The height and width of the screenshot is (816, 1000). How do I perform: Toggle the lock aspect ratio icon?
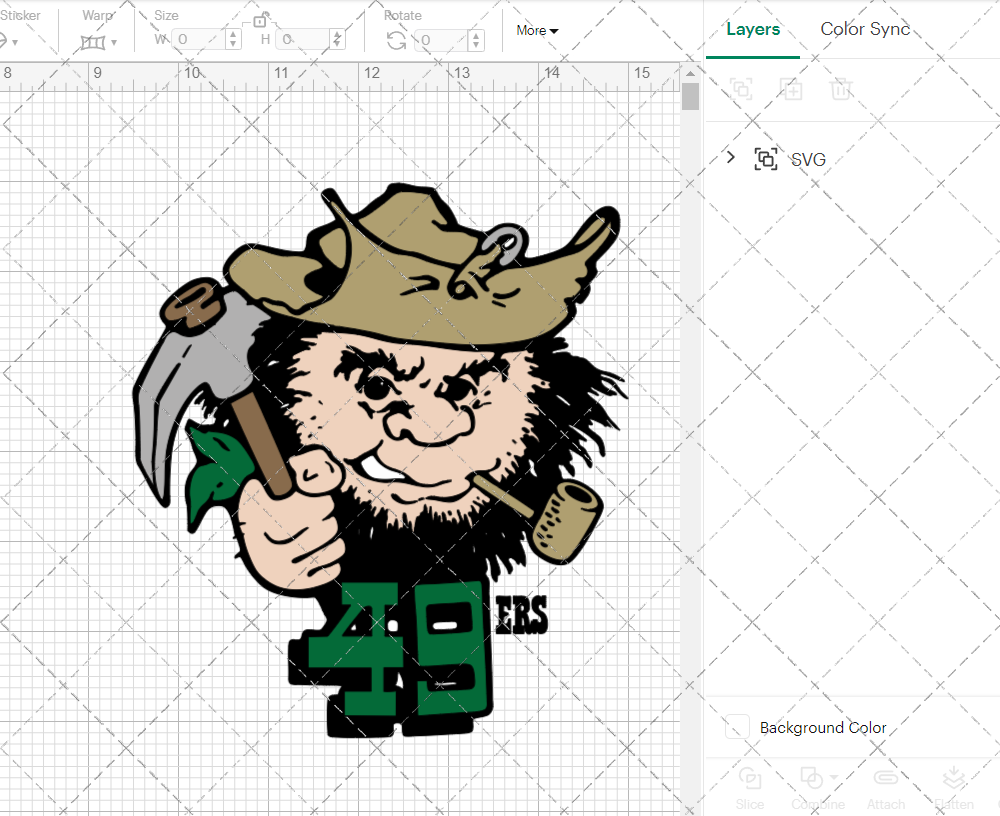point(260,20)
